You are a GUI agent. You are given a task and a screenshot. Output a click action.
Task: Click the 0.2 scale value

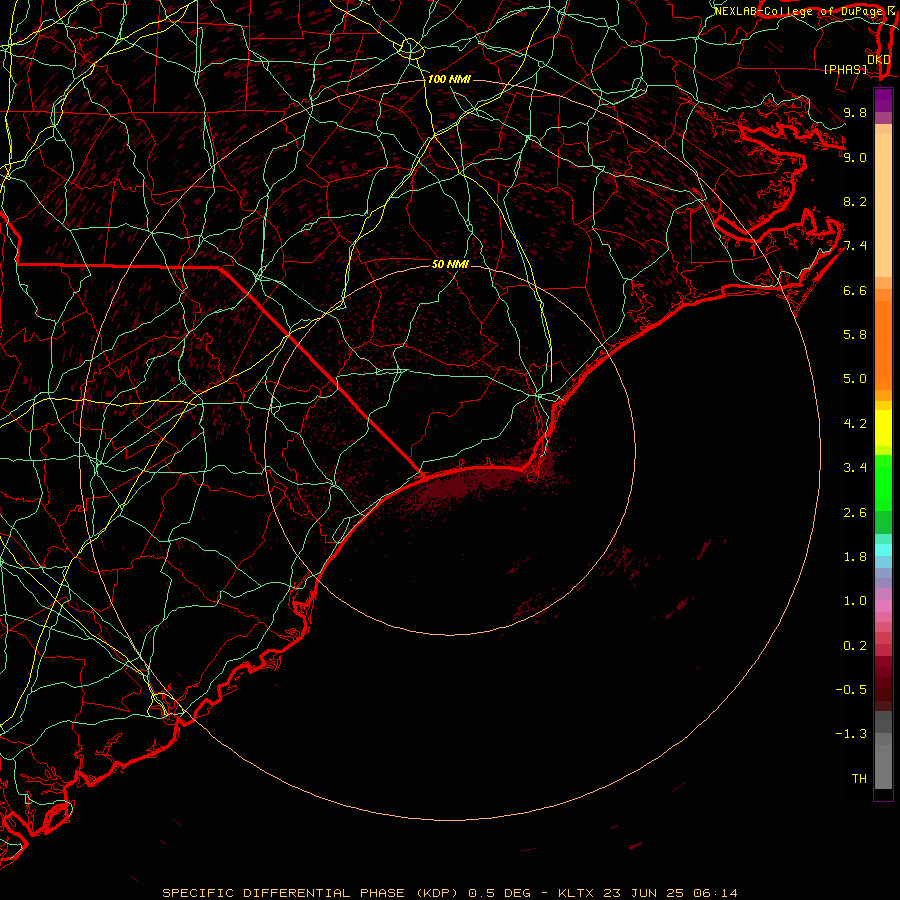pyautogui.click(x=855, y=646)
